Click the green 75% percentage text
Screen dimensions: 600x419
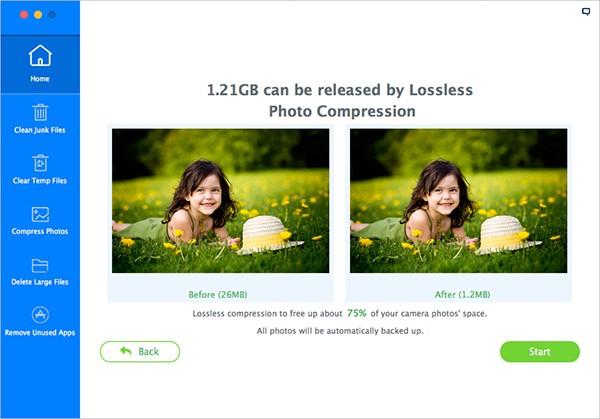pyautogui.click(x=357, y=313)
